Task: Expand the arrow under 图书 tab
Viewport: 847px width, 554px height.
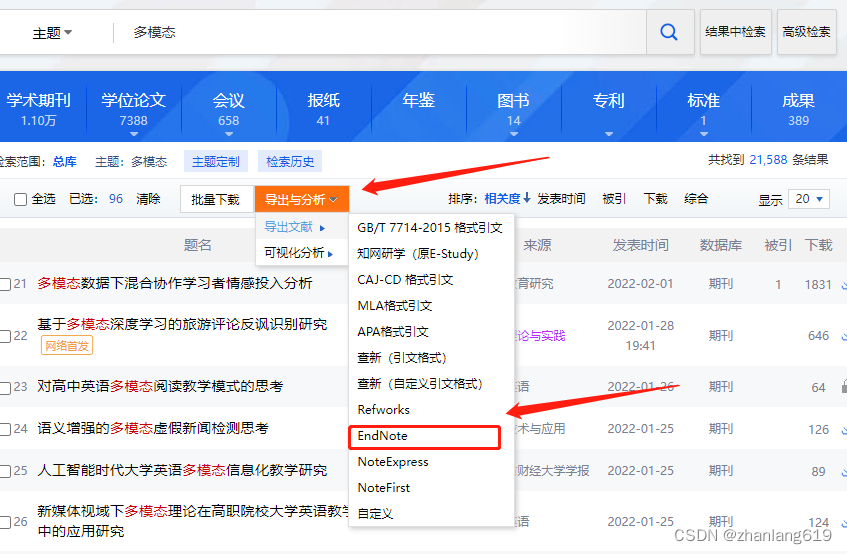Action: point(514,134)
